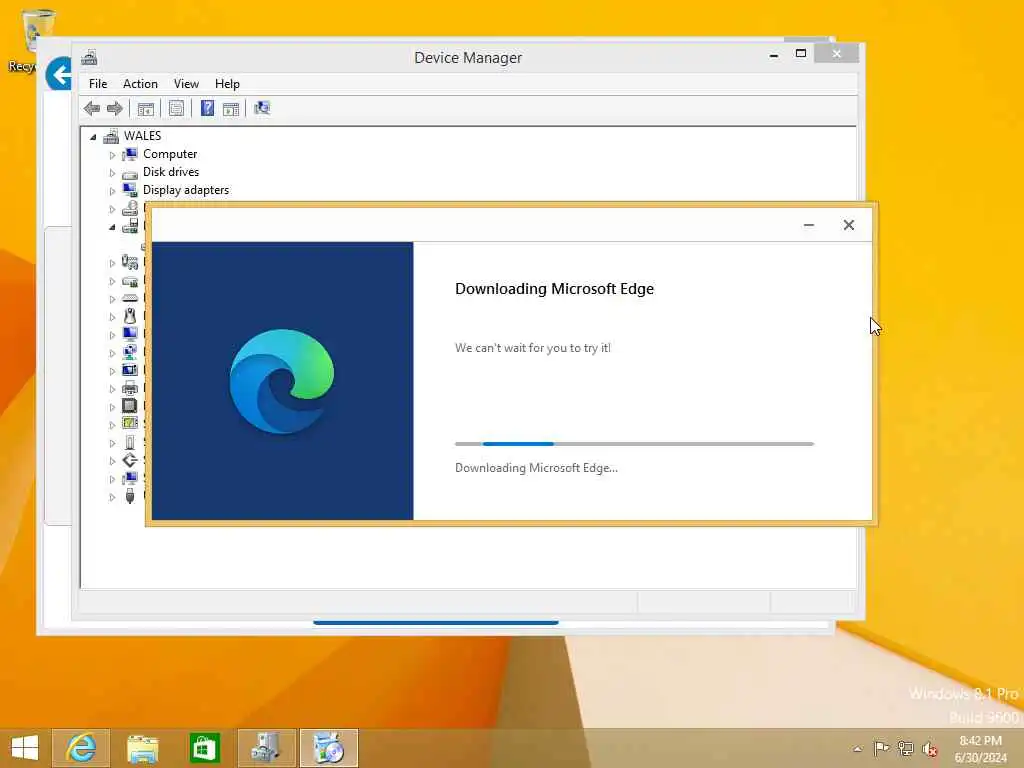Click the muted volume tray icon
This screenshot has height=768, width=1024.
(x=929, y=748)
